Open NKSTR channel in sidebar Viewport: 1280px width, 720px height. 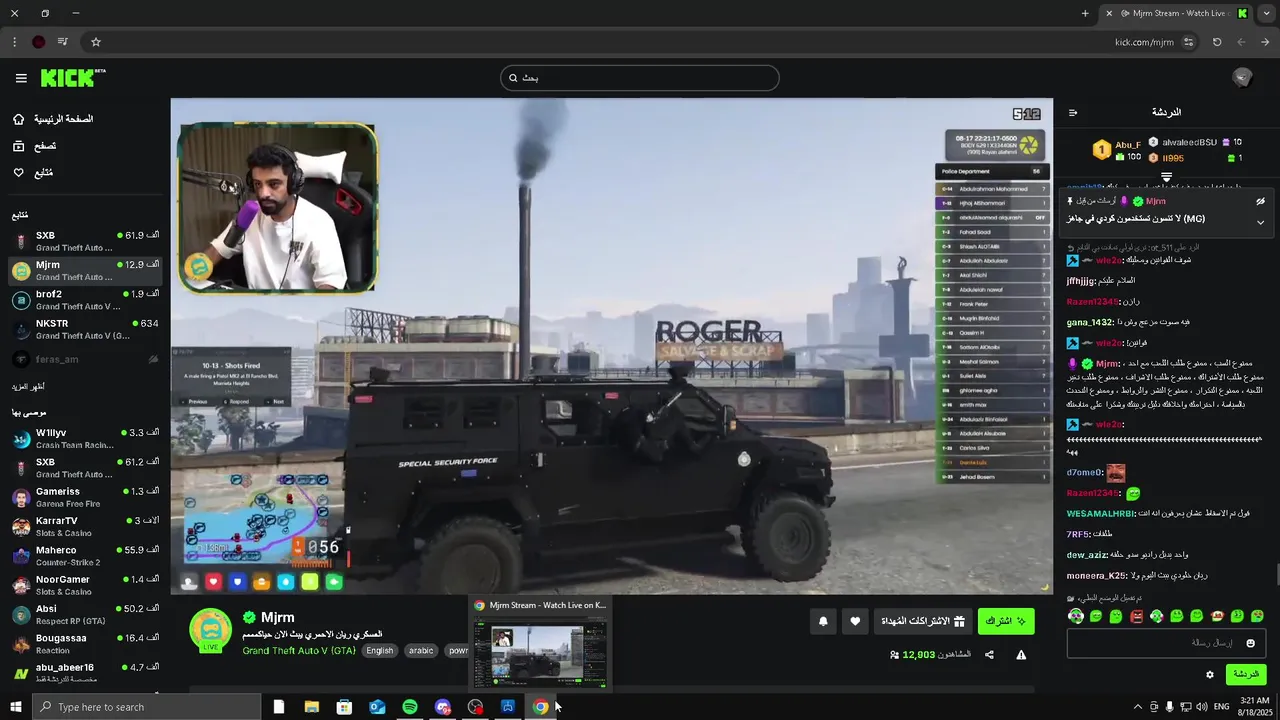[x=85, y=329]
